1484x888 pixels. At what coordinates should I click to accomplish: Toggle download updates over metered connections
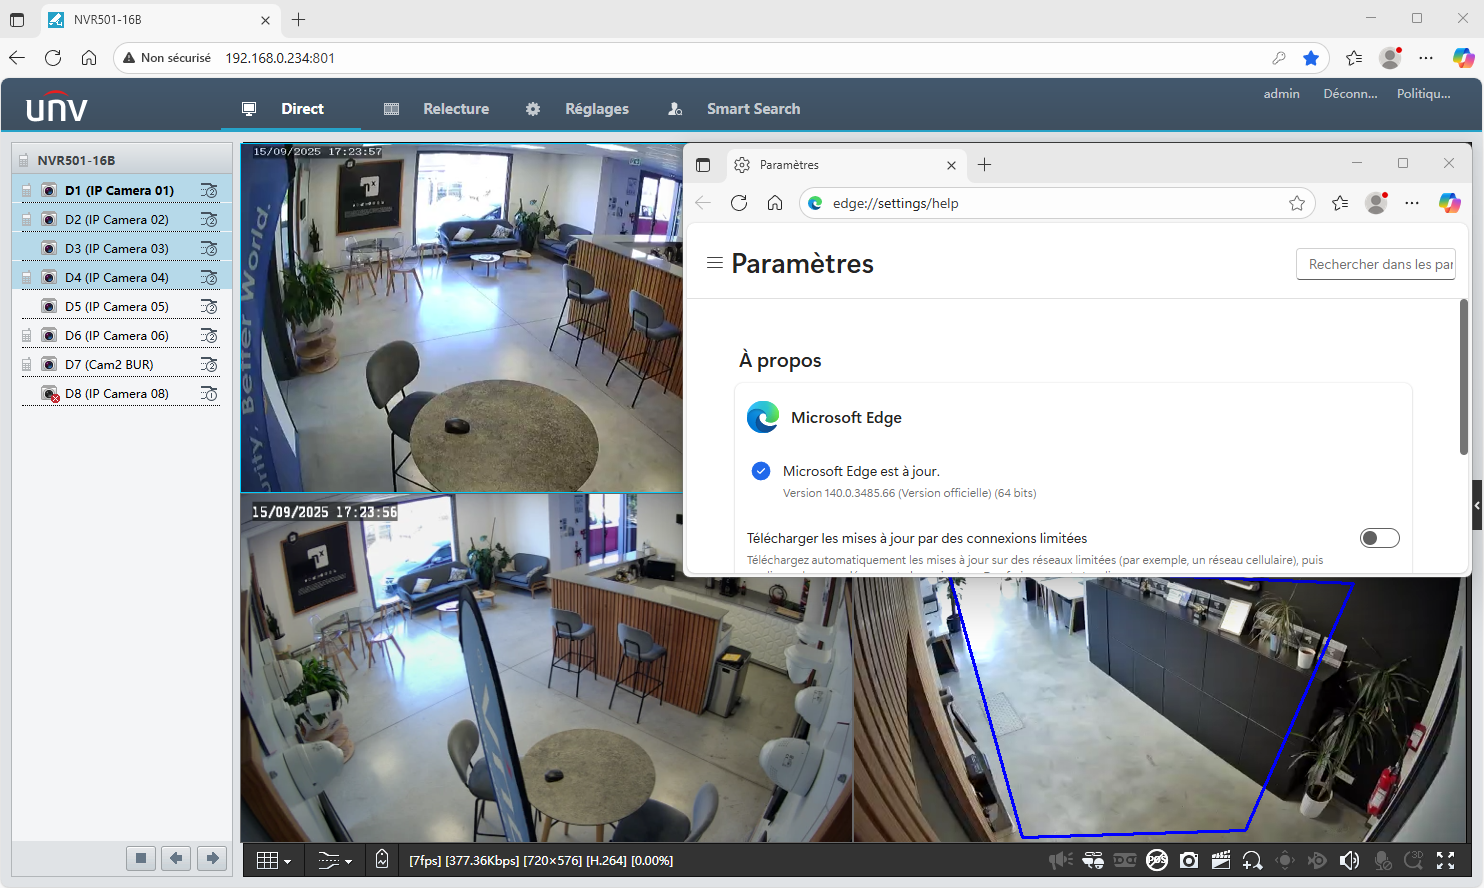[x=1380, y=538]
